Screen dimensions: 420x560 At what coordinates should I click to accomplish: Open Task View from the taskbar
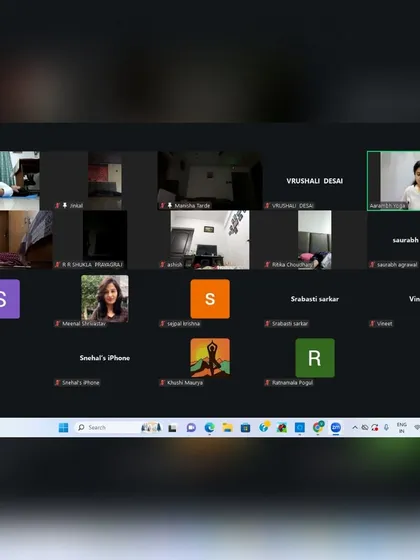(x=172, y=428)
